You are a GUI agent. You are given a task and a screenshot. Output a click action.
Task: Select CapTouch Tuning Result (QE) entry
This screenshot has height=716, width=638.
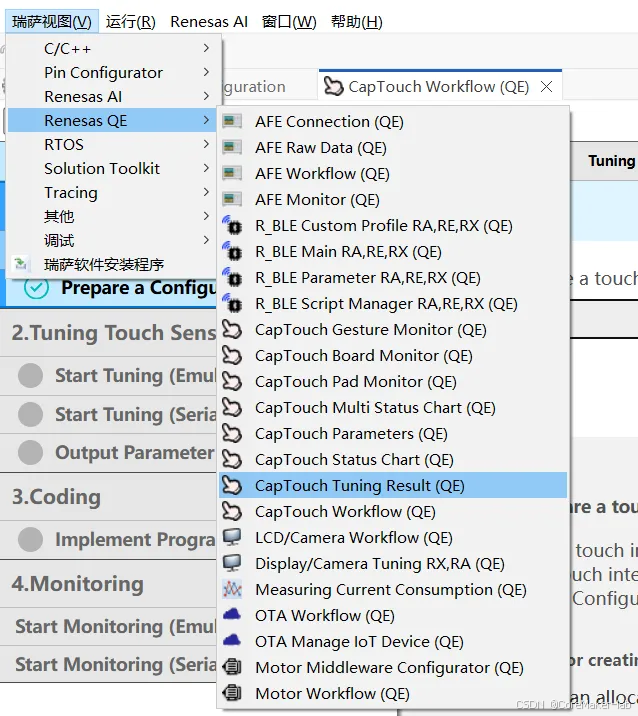tap(393, 485)
